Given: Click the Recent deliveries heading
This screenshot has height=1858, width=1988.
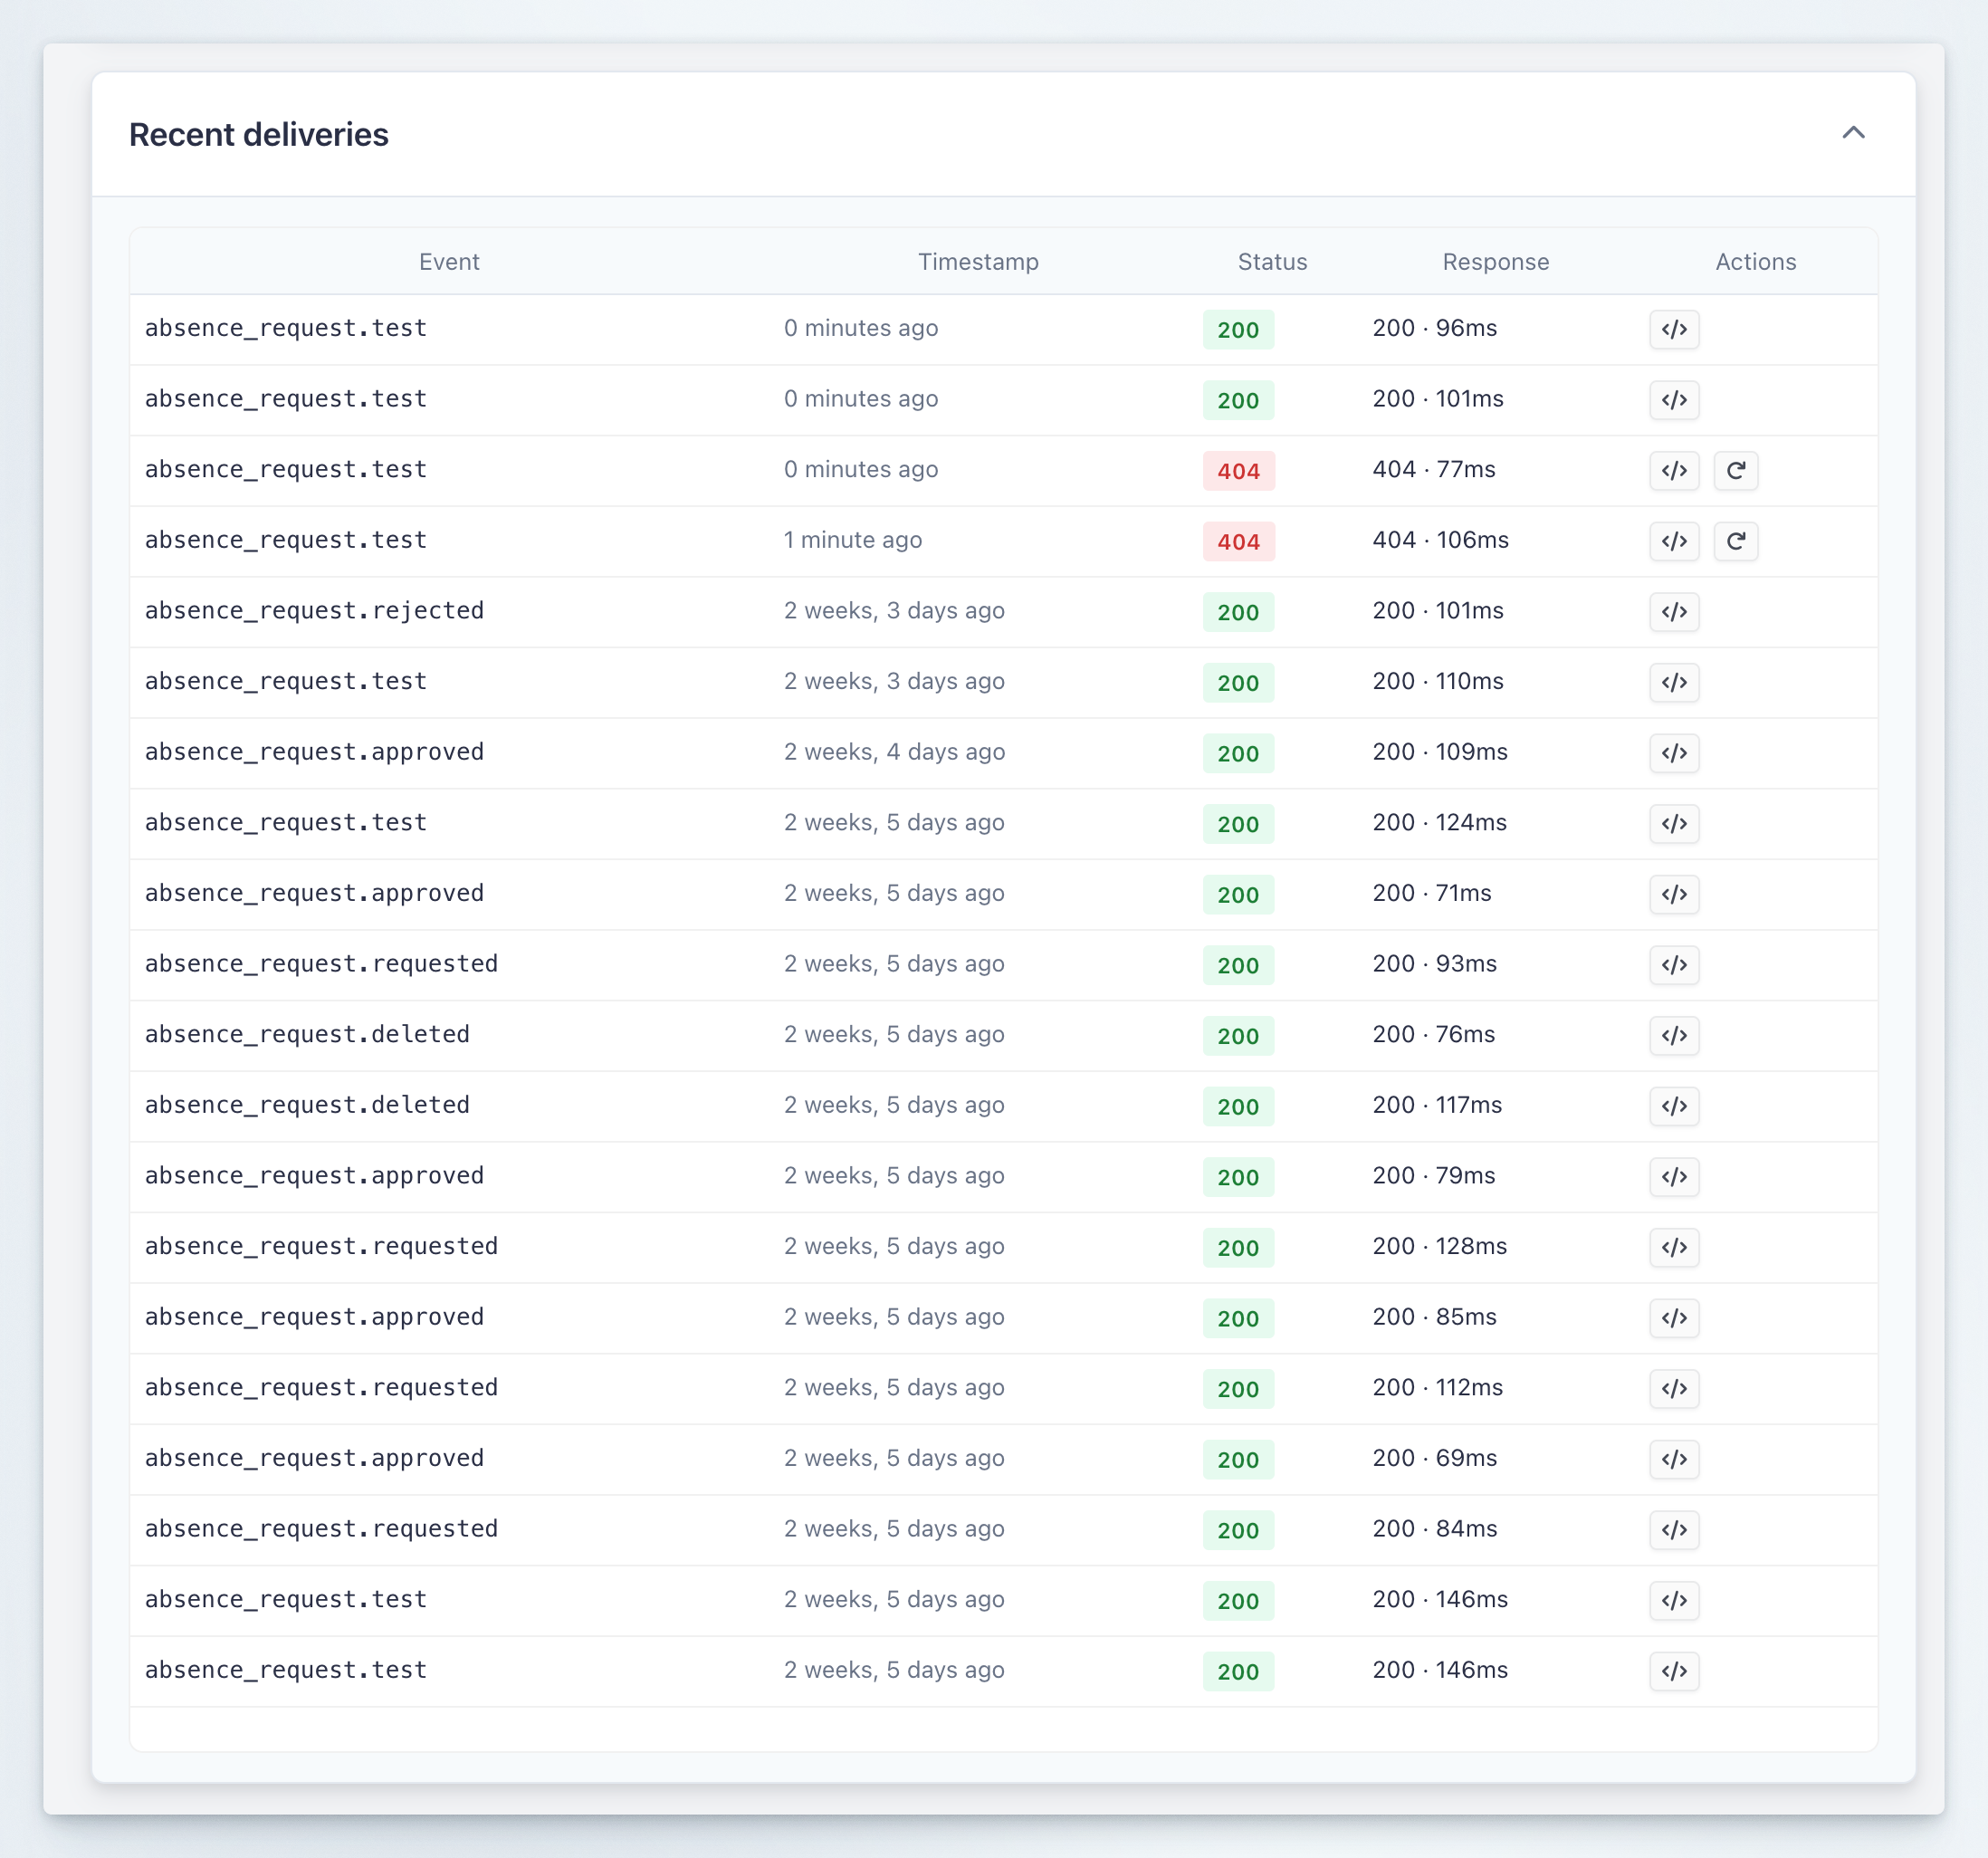Looking at the screenshot, I should click(x=259, y=134).
